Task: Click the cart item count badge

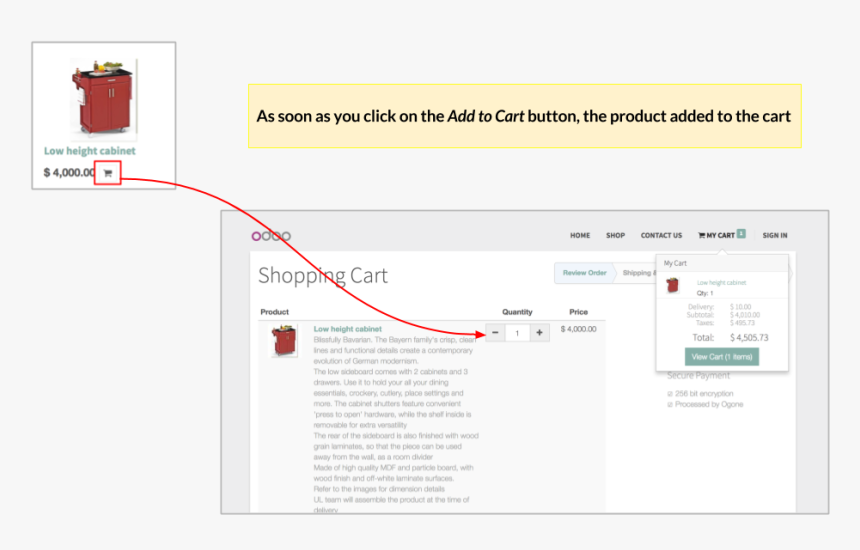Action: click(x=741, y=234)
